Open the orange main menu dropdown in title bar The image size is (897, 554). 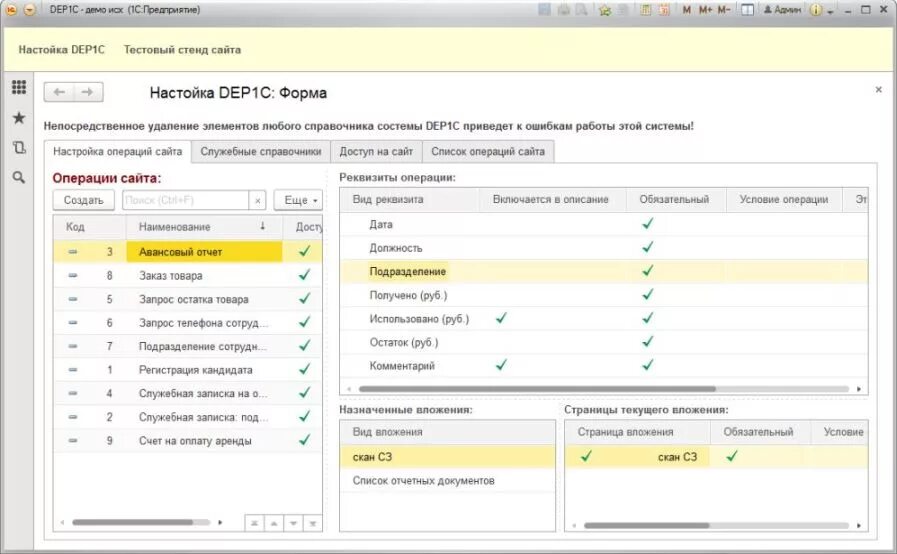[x=30, y=10]
